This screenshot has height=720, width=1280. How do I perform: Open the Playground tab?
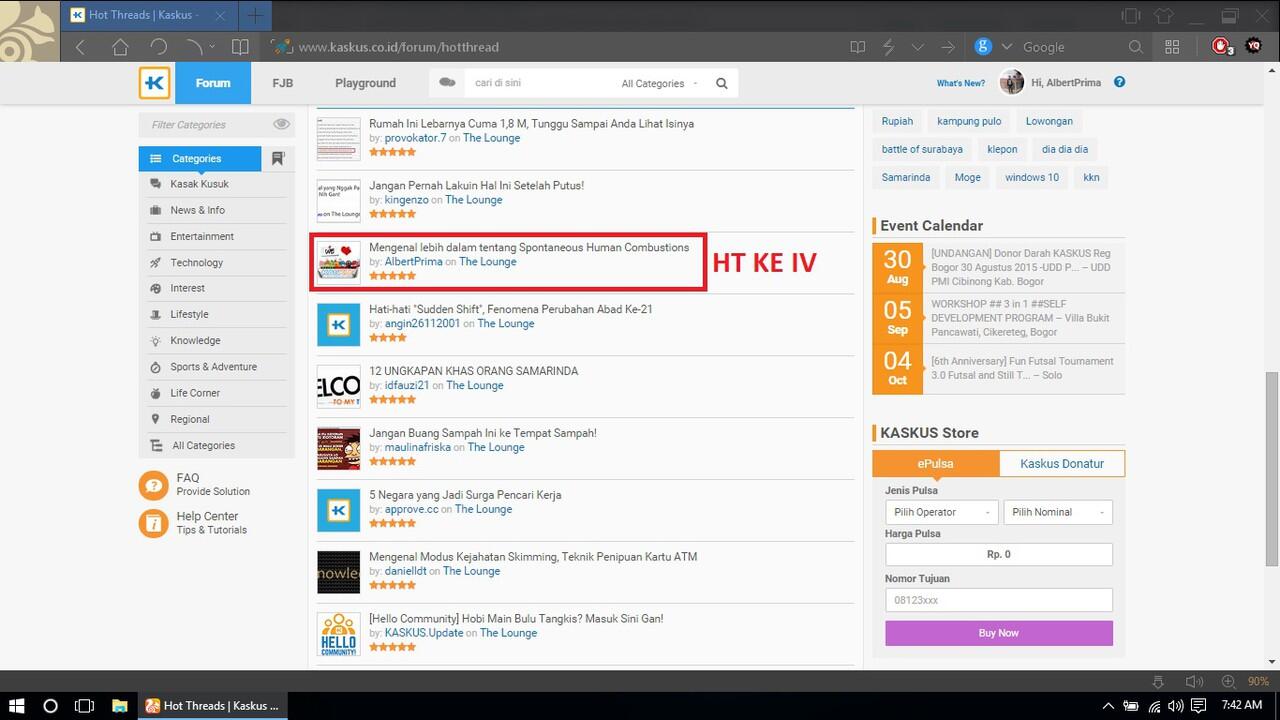pyautogui.click(x=366, y=83)
